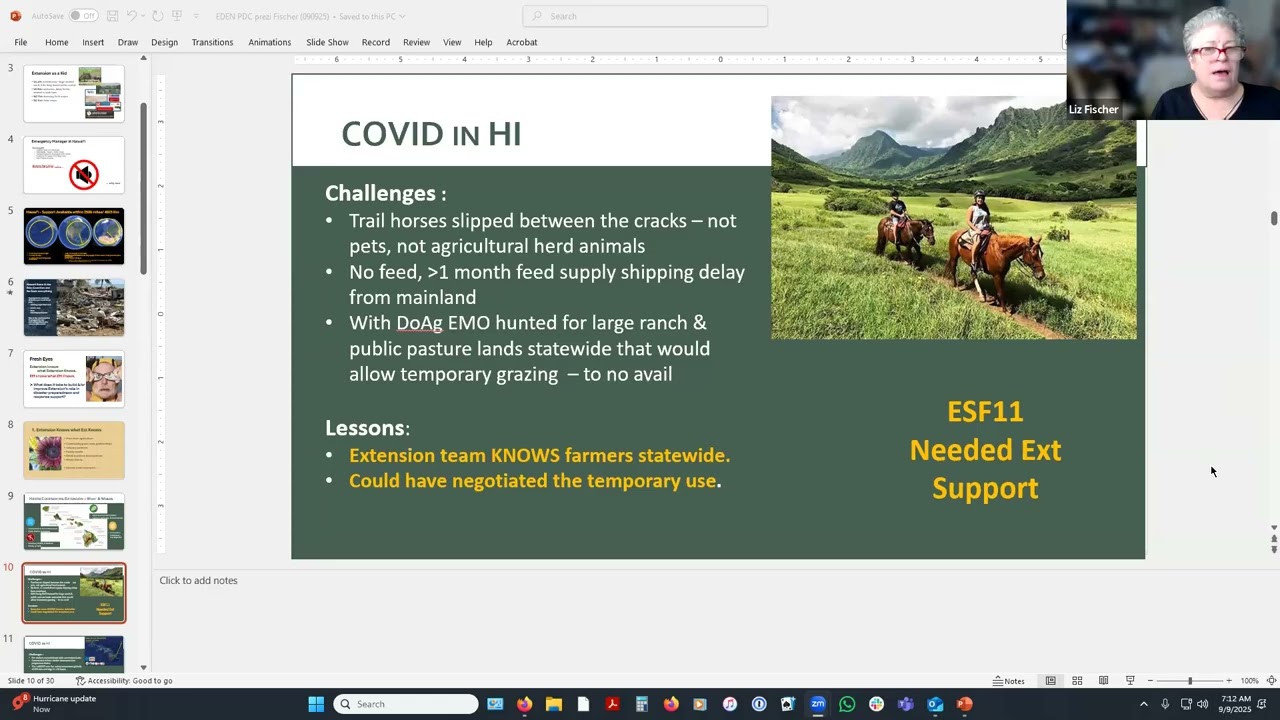Screen dimensions: 1280x720
Task: Open the View tab
Action: (452, 42)
